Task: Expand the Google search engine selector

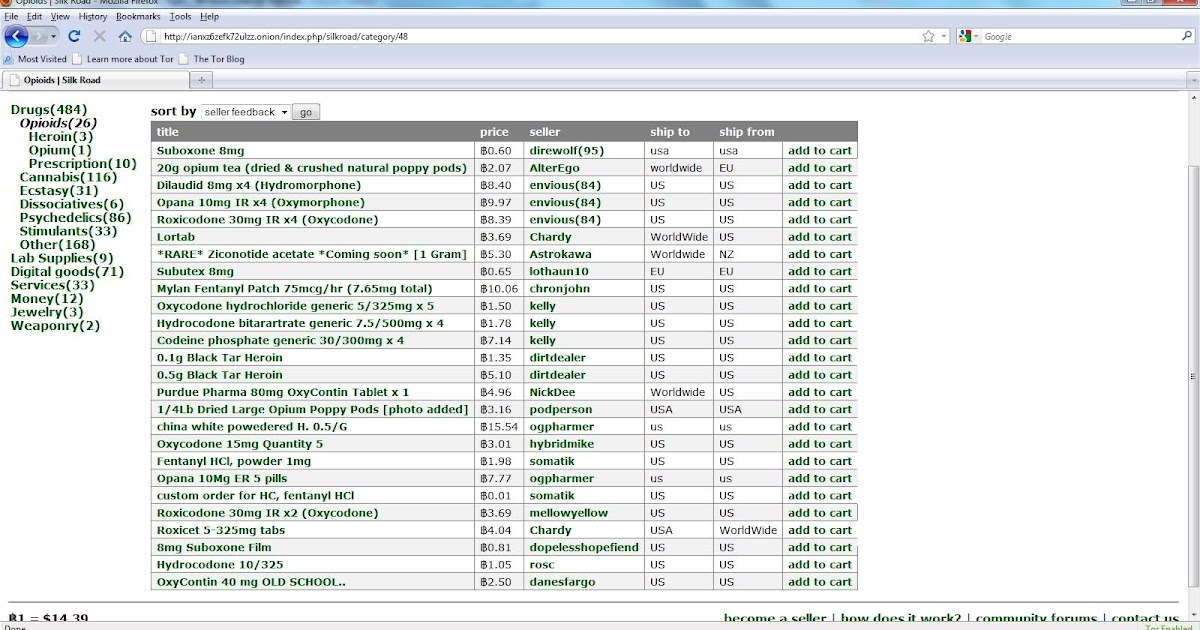Action: tap(969, 36)
